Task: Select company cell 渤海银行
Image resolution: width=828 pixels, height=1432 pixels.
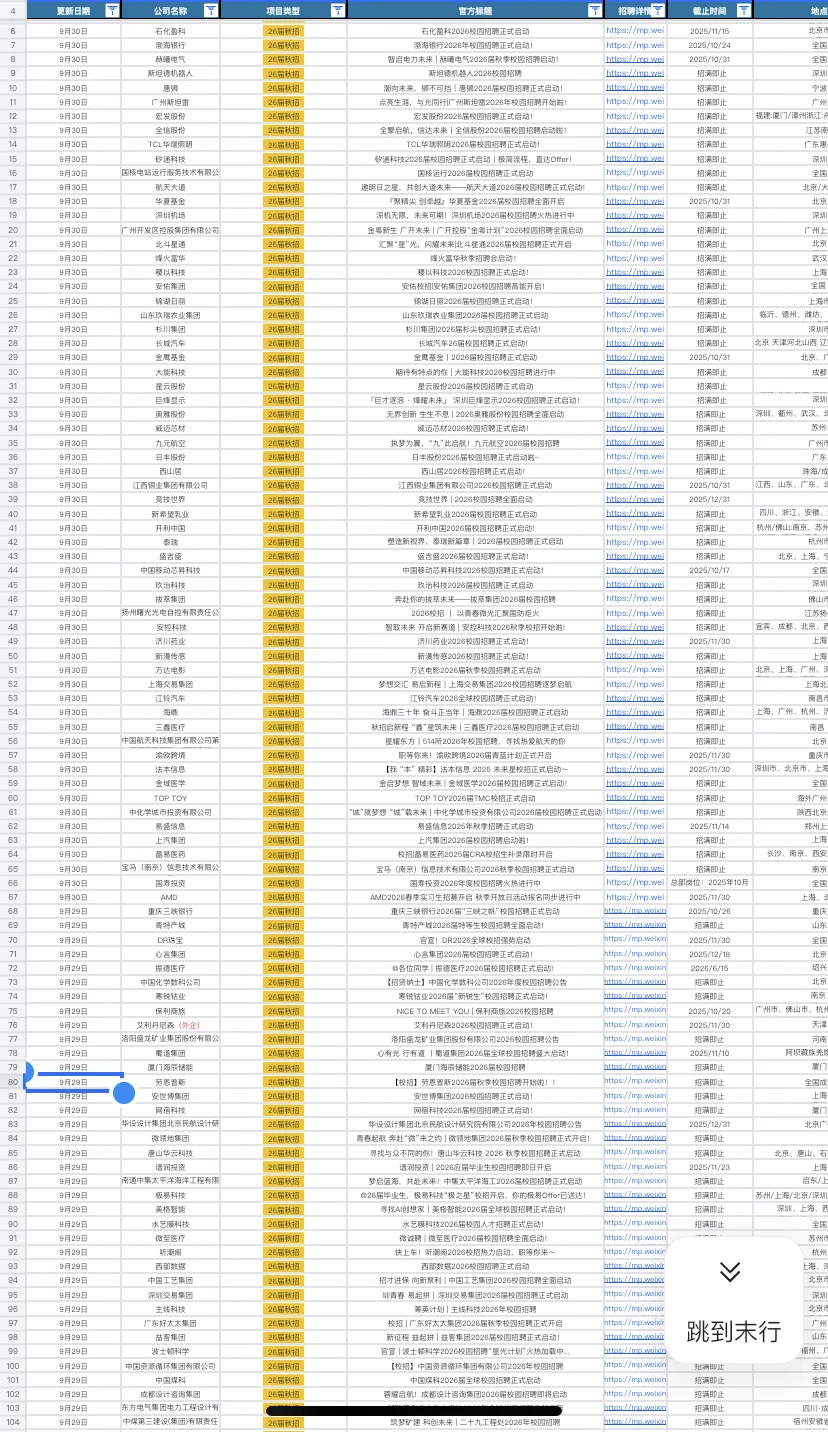Action: point(171,45)
